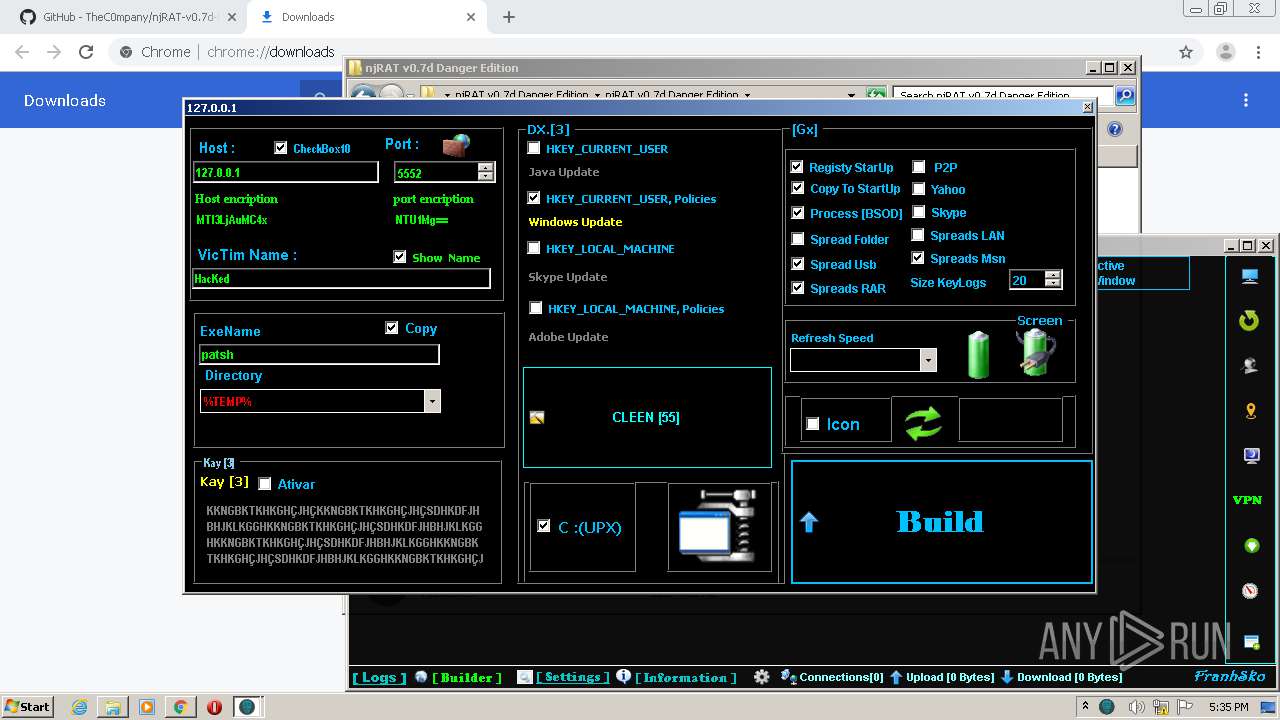Open the Information tab at the bottom
Screen dimensions: 1280x720
pyautogui.click(x=686, y=677)
